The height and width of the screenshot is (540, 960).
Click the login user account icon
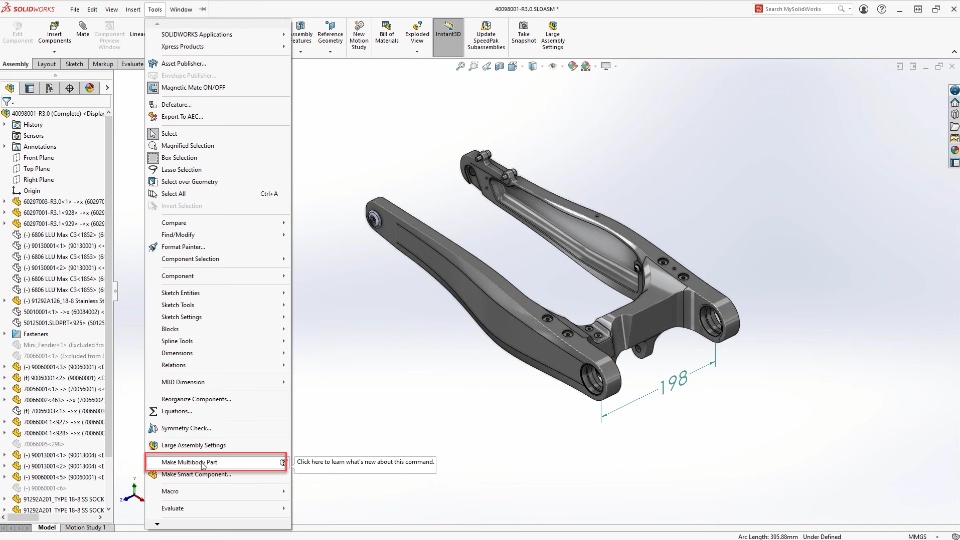[x=863, y=9]
